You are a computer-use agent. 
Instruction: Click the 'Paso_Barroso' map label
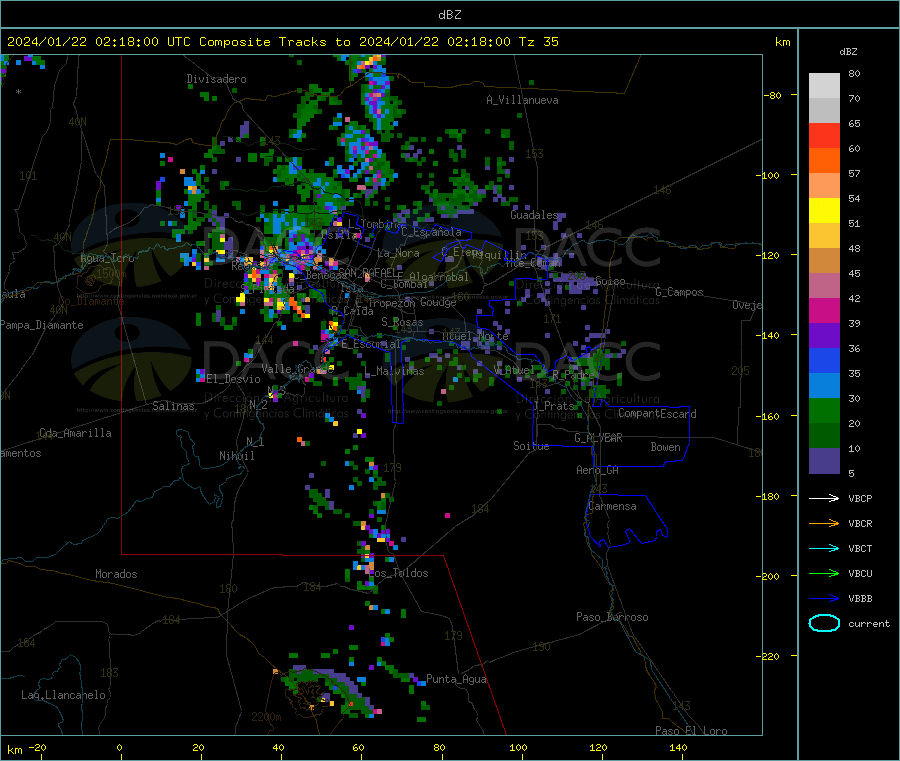click(612, 617)
